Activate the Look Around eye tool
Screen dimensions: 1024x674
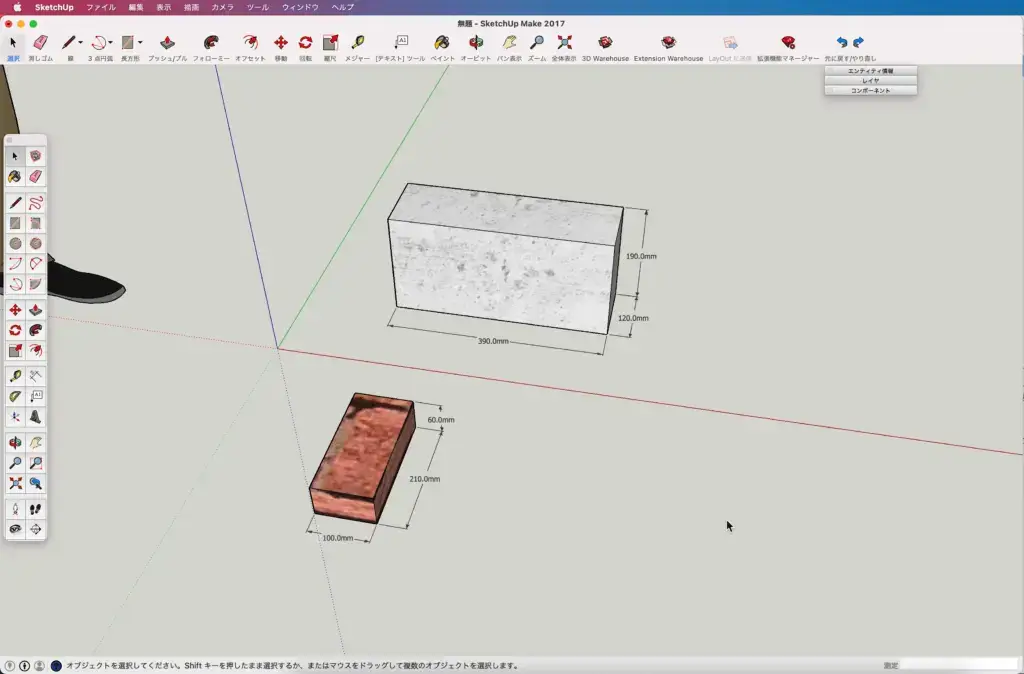click(x=15, y=529)
